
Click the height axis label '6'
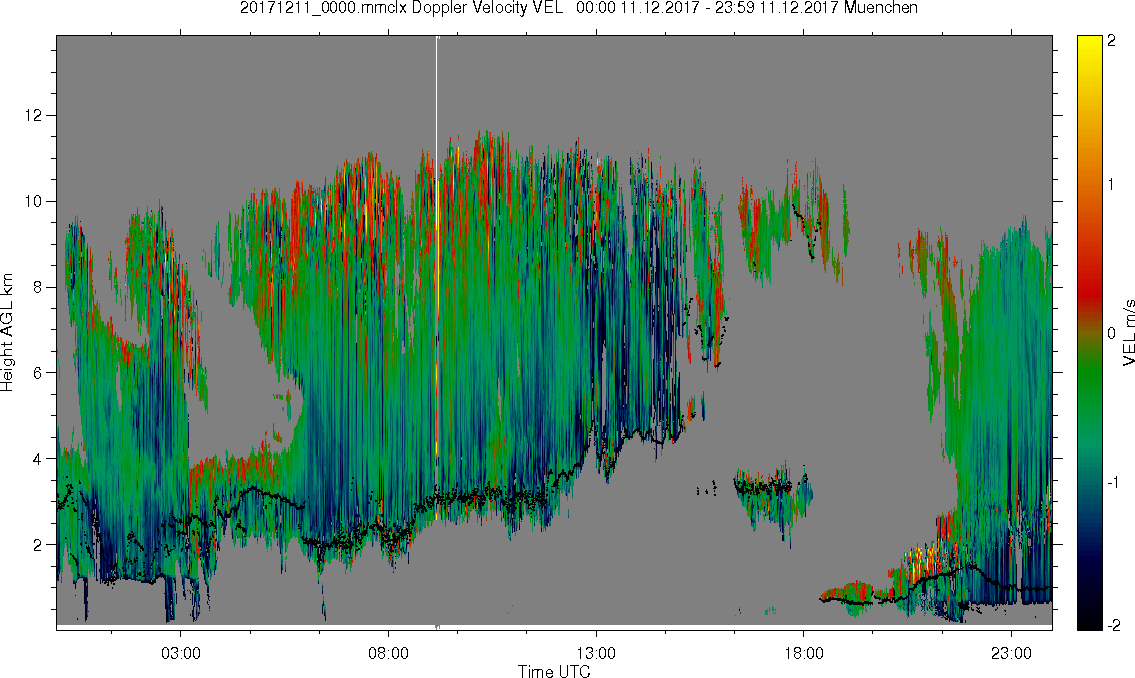(x=38, y=373)
